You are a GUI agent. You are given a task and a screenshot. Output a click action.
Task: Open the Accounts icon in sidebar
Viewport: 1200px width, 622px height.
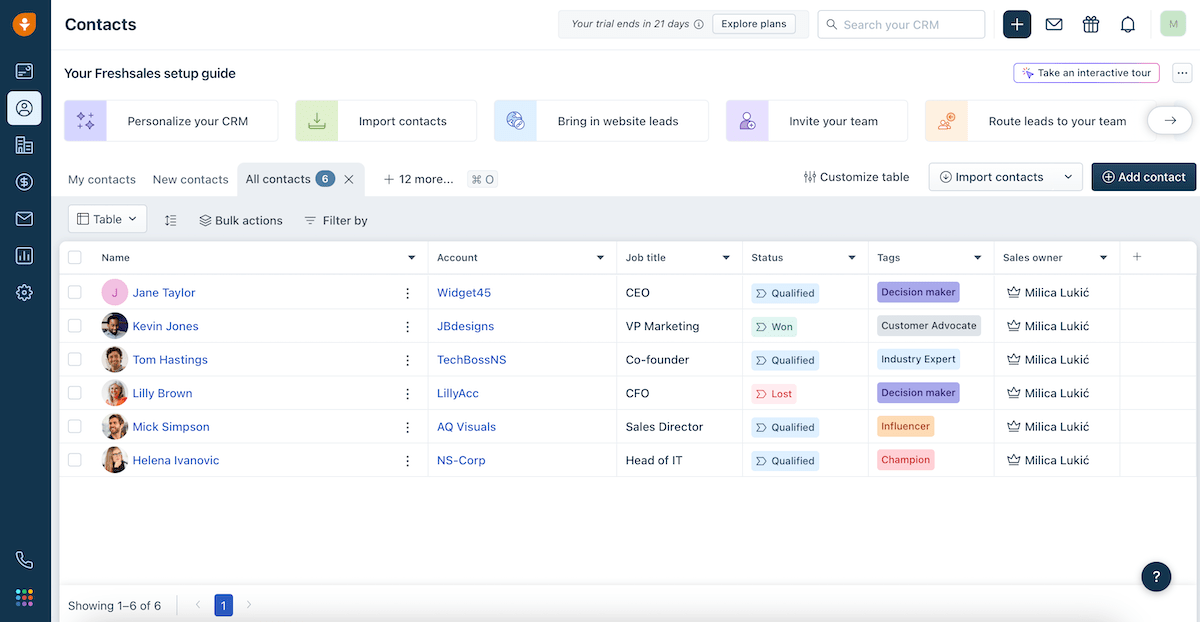[24, 145]
